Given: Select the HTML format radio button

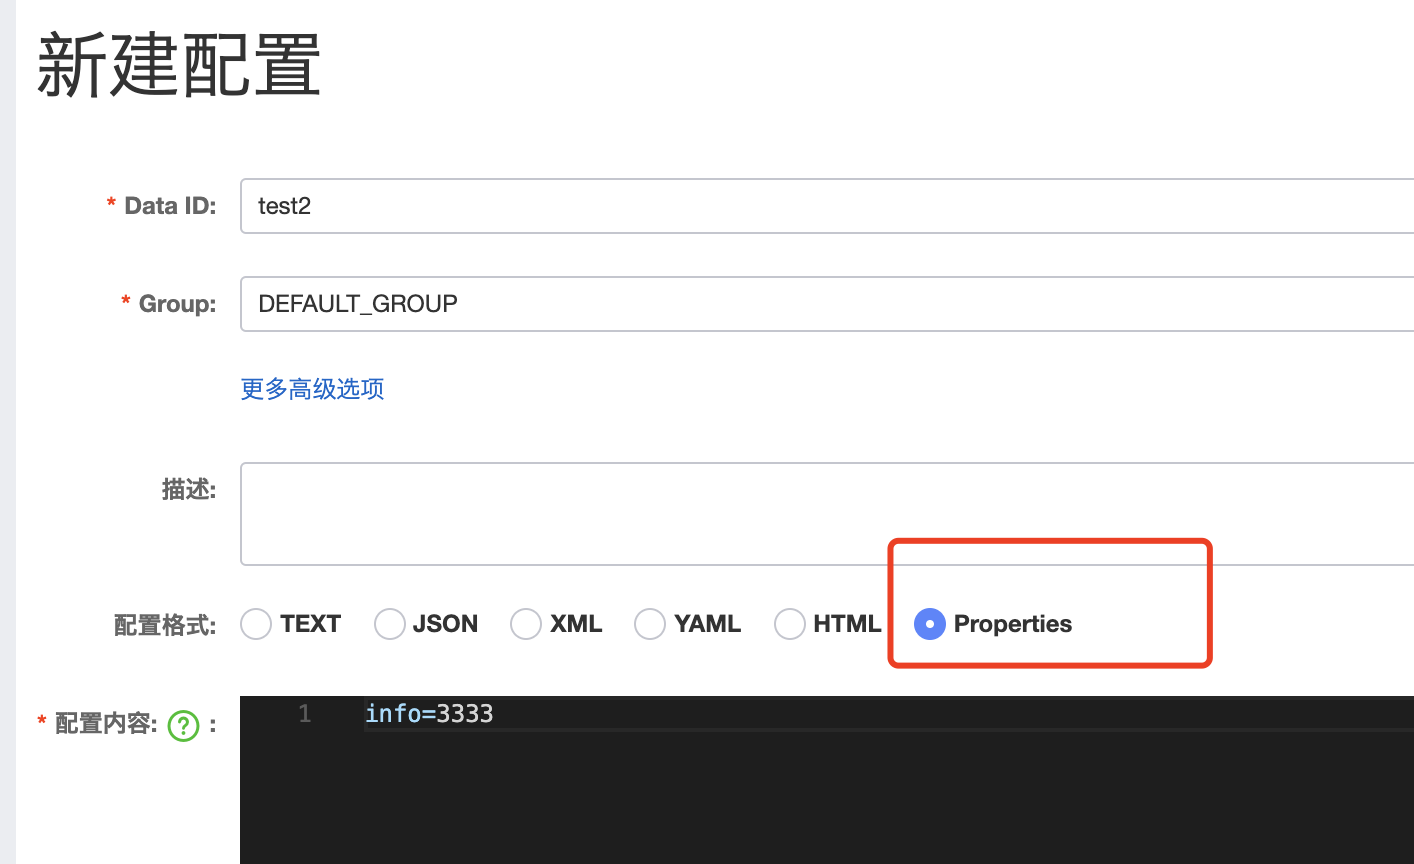Looking at the screenshot, I should tap(790, 624).
